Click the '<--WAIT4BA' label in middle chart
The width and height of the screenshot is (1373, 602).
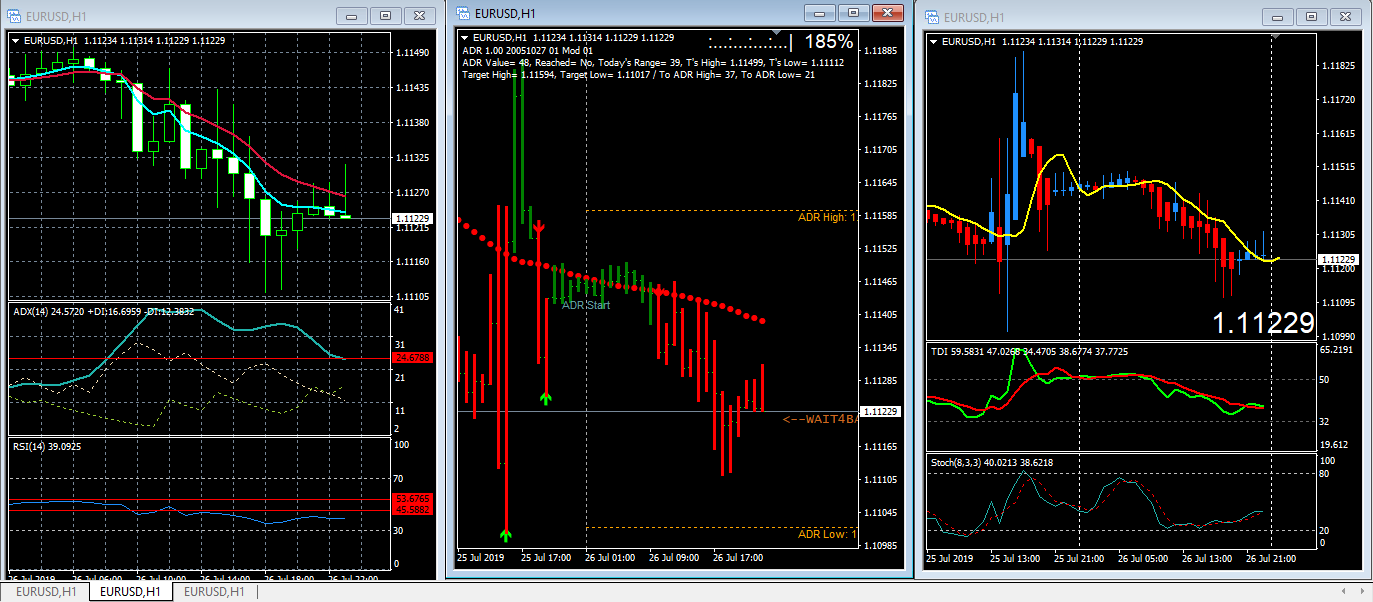tap(820, 419)
